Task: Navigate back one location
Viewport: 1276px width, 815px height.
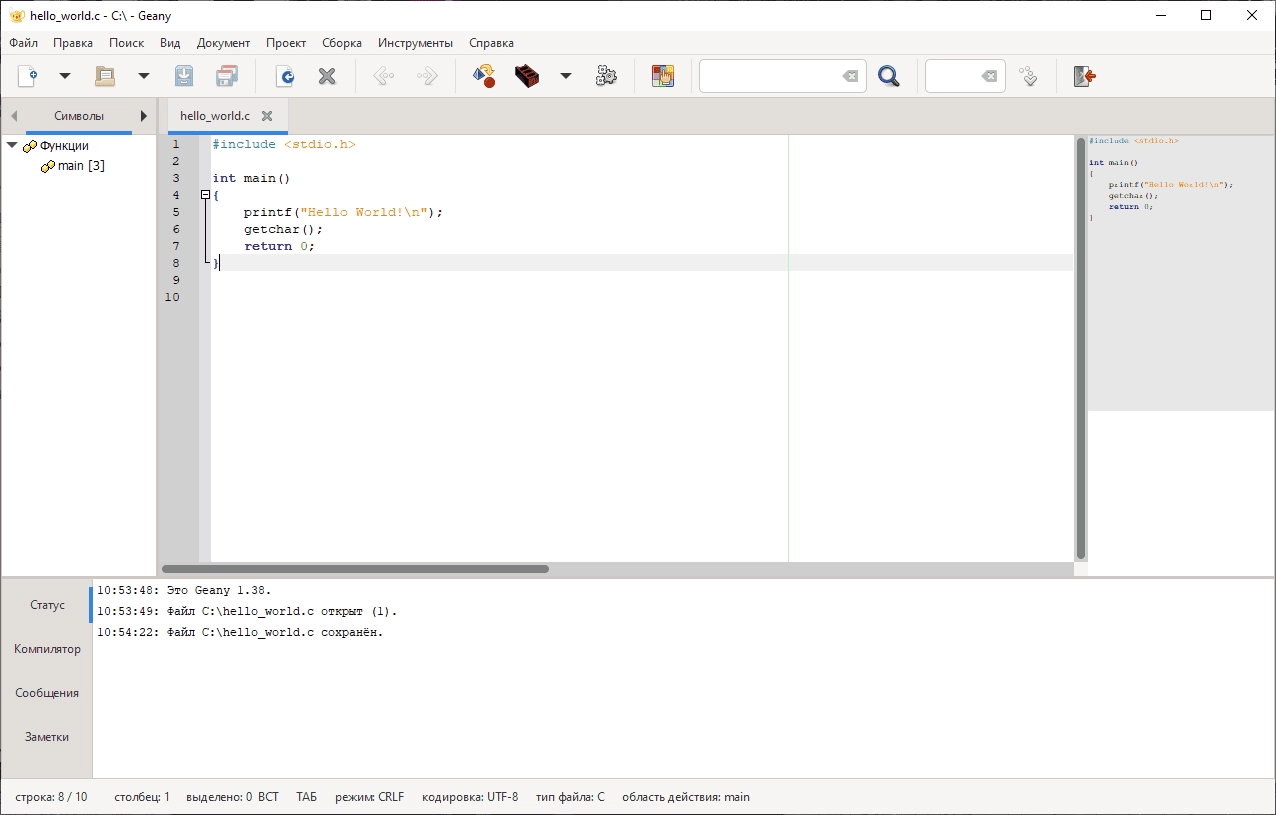Action: click(x=384, y=76)
